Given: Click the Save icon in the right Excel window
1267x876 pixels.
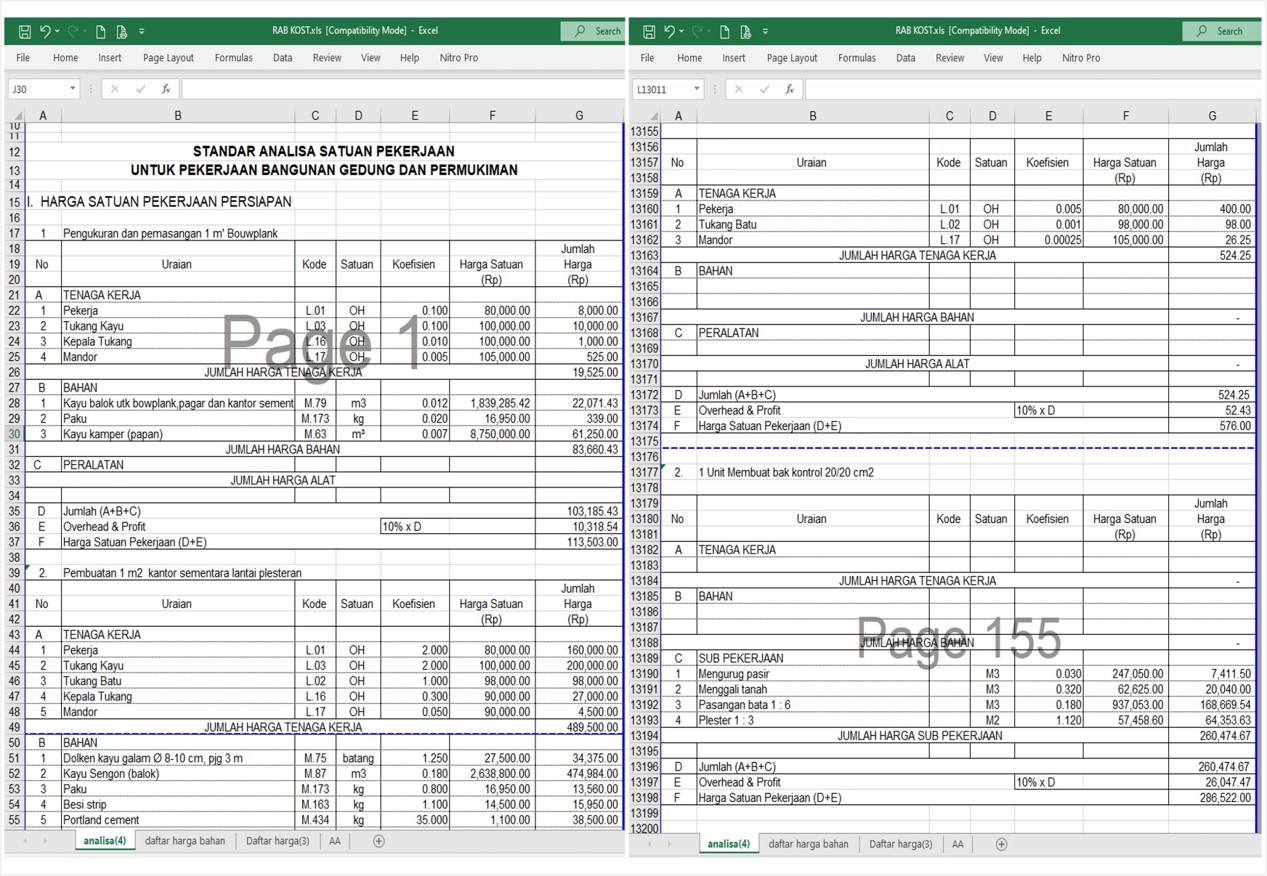Looking at the screenshot, I should 649,32.
